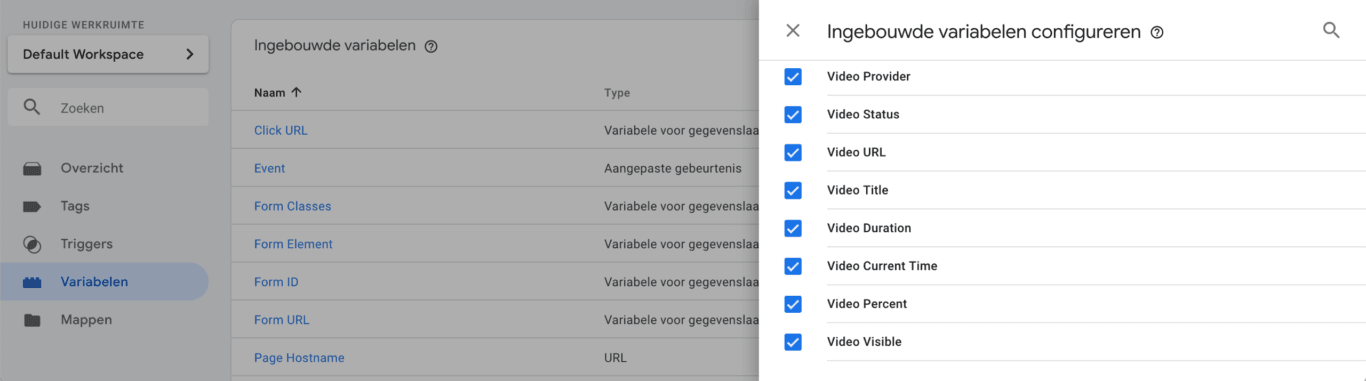
Task: Click the Triggers sidebar icon
Action: [33, 244]
